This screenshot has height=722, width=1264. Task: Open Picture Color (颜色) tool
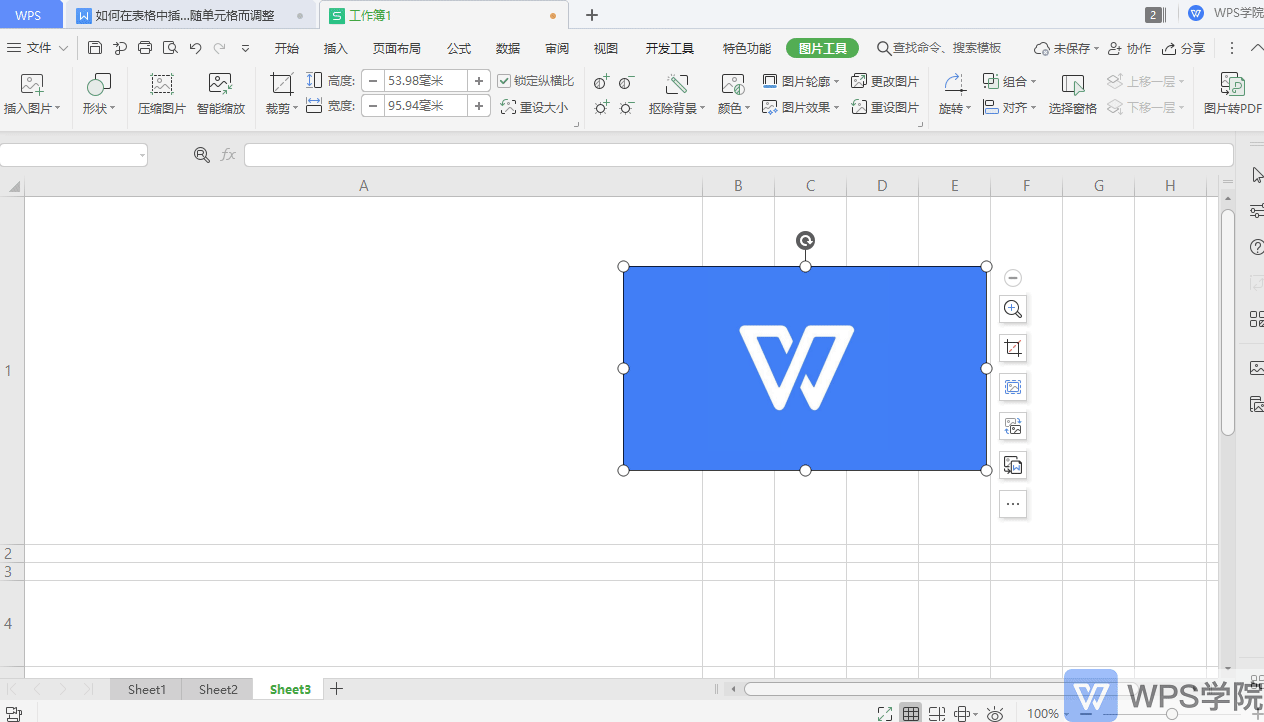click(734, 96)
